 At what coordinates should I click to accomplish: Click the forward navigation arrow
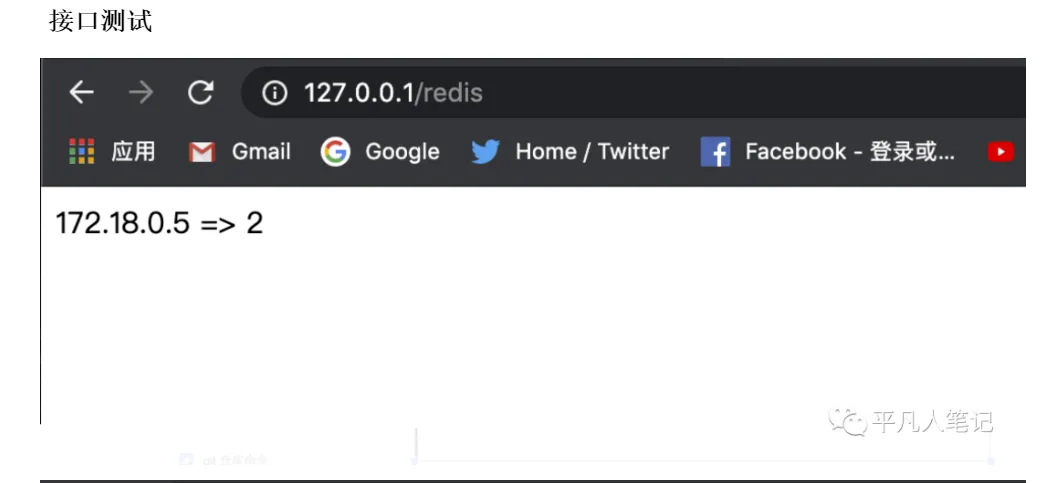(141, 93)
